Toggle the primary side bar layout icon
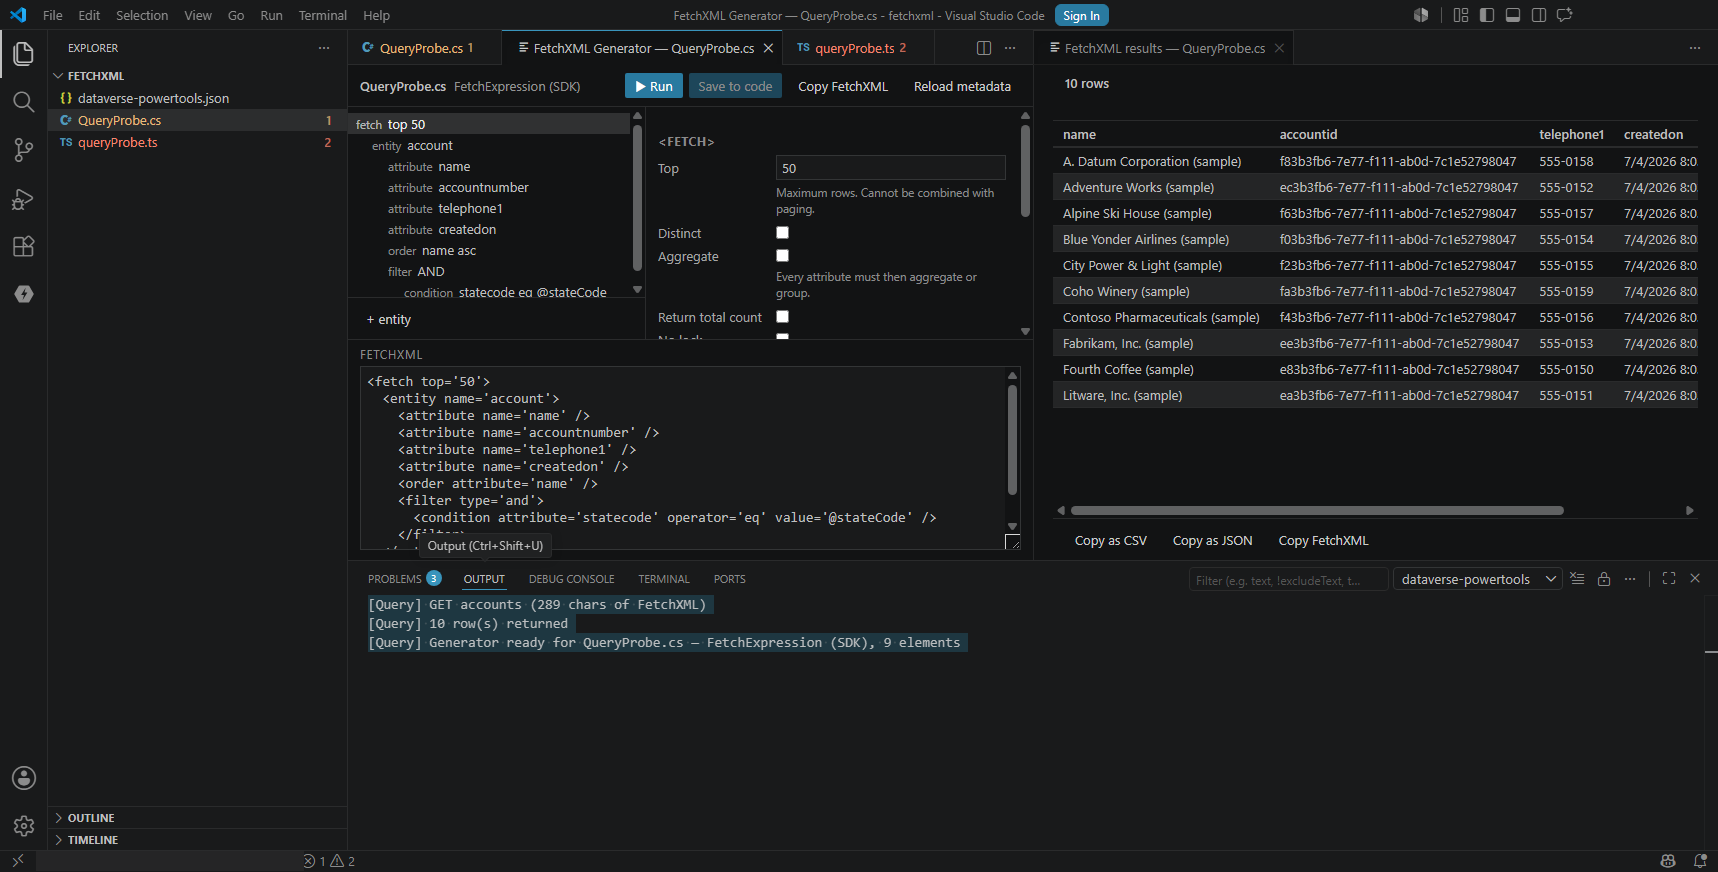 point(1487,15)
